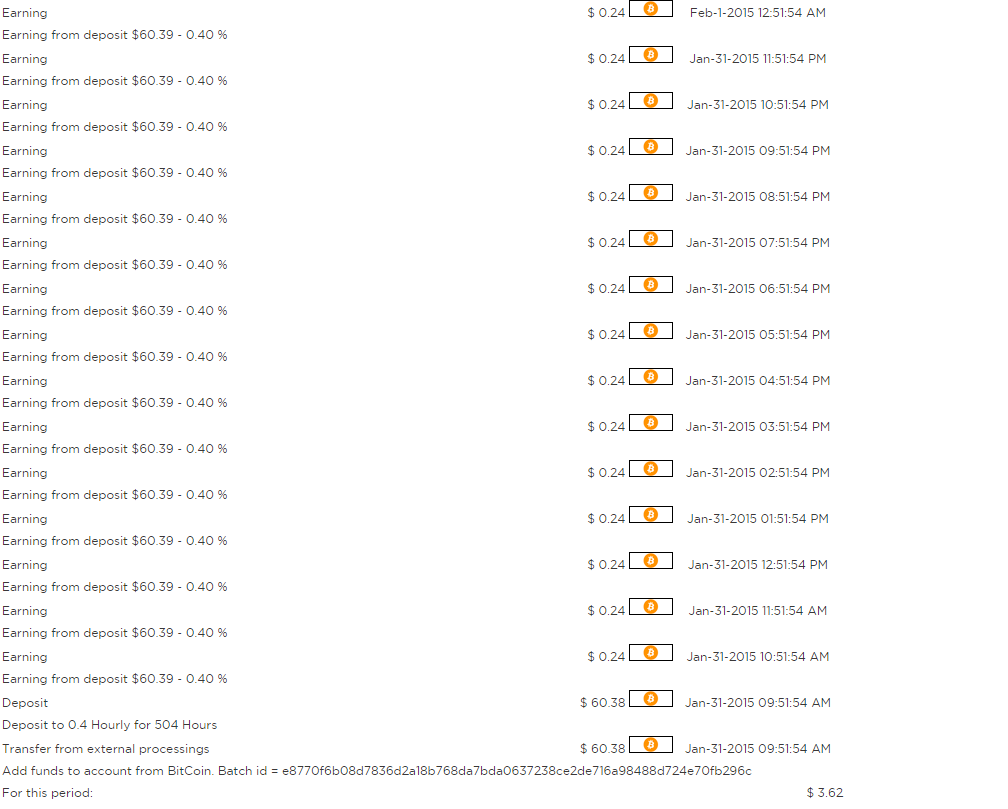Click Bitcoin icon for Jan-31-2015 11:51:54 PM earning

pyautogui.click(x=651, y=55)
